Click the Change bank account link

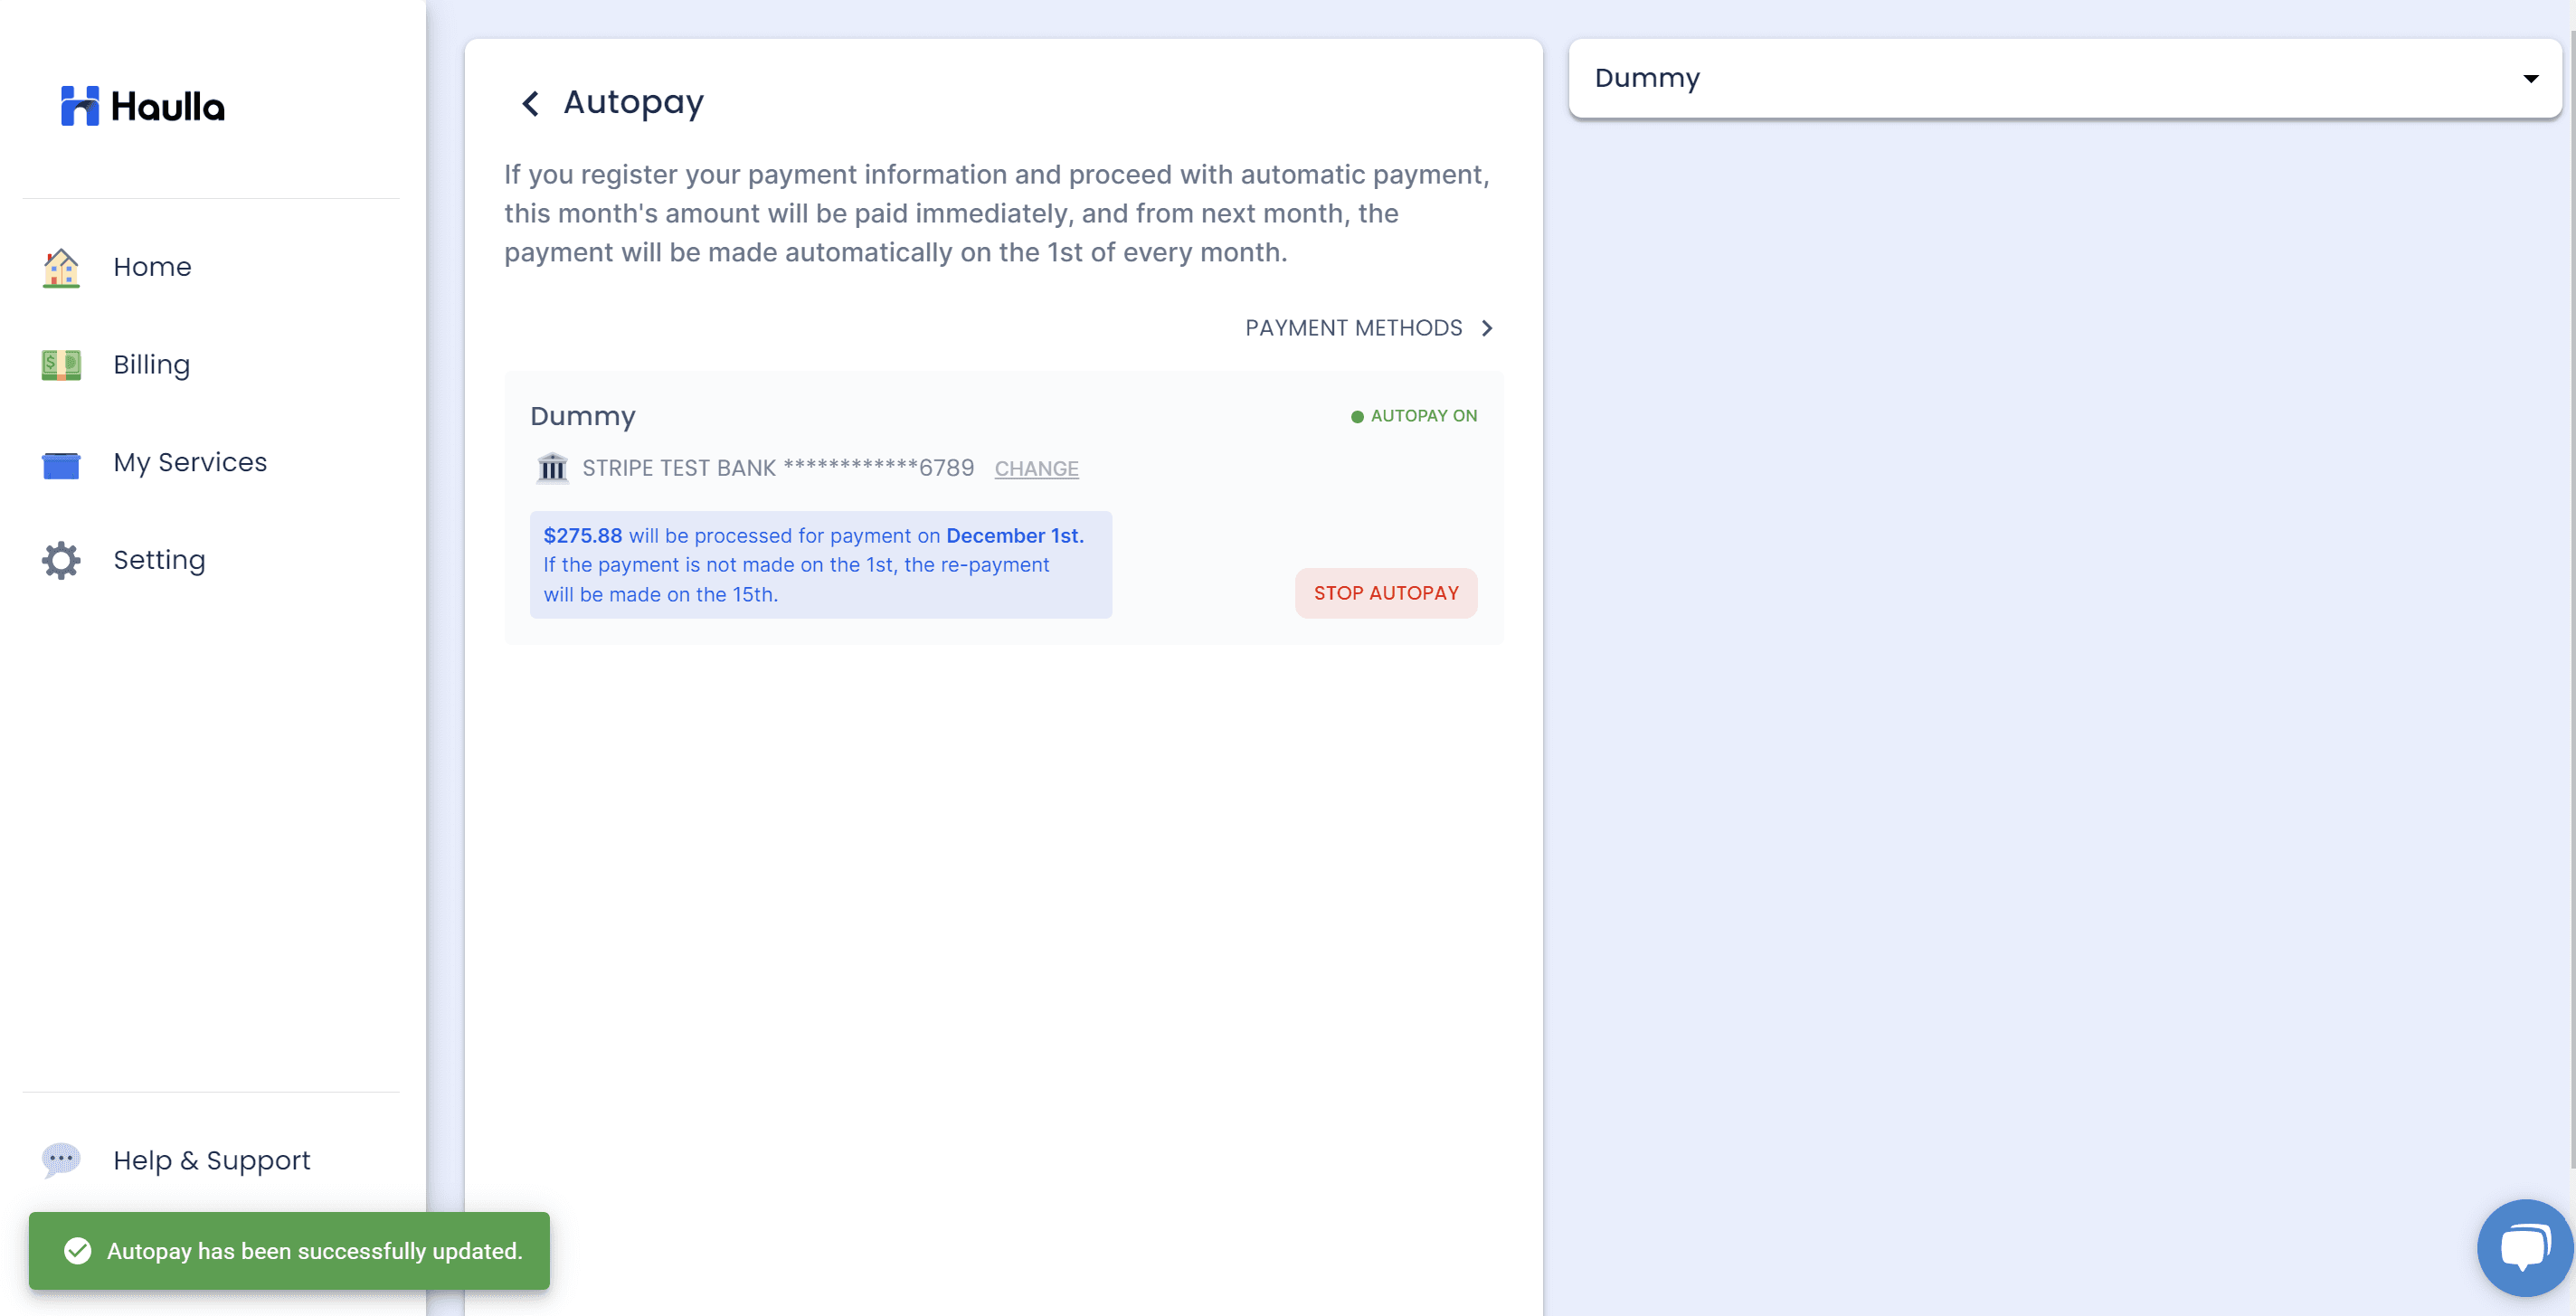[x=1036, y=468]
